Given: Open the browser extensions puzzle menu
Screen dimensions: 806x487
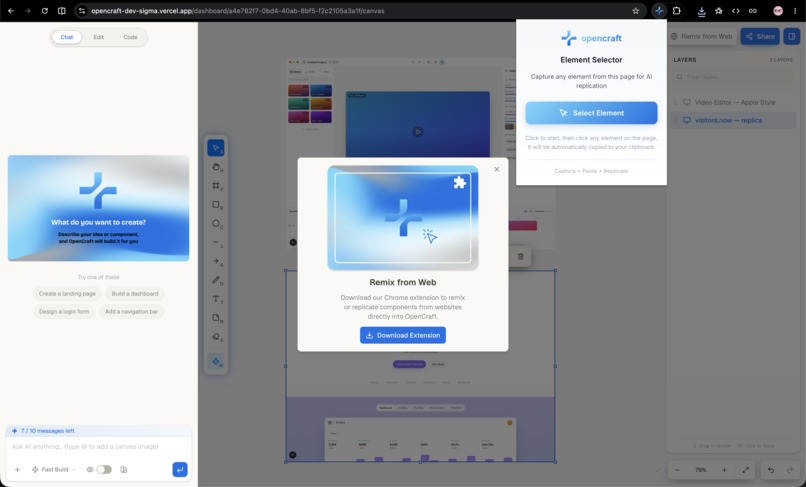Looking at the screenshot, I should click(x=676, y=11).
